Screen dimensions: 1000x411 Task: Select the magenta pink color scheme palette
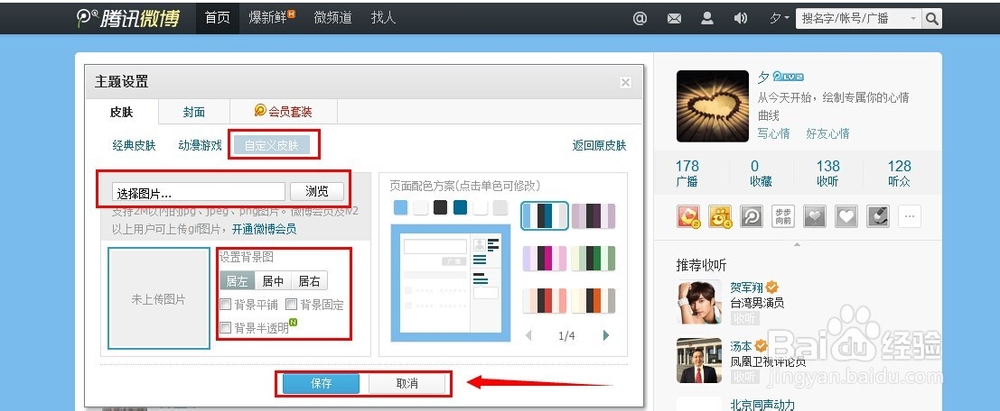(545, 258)
